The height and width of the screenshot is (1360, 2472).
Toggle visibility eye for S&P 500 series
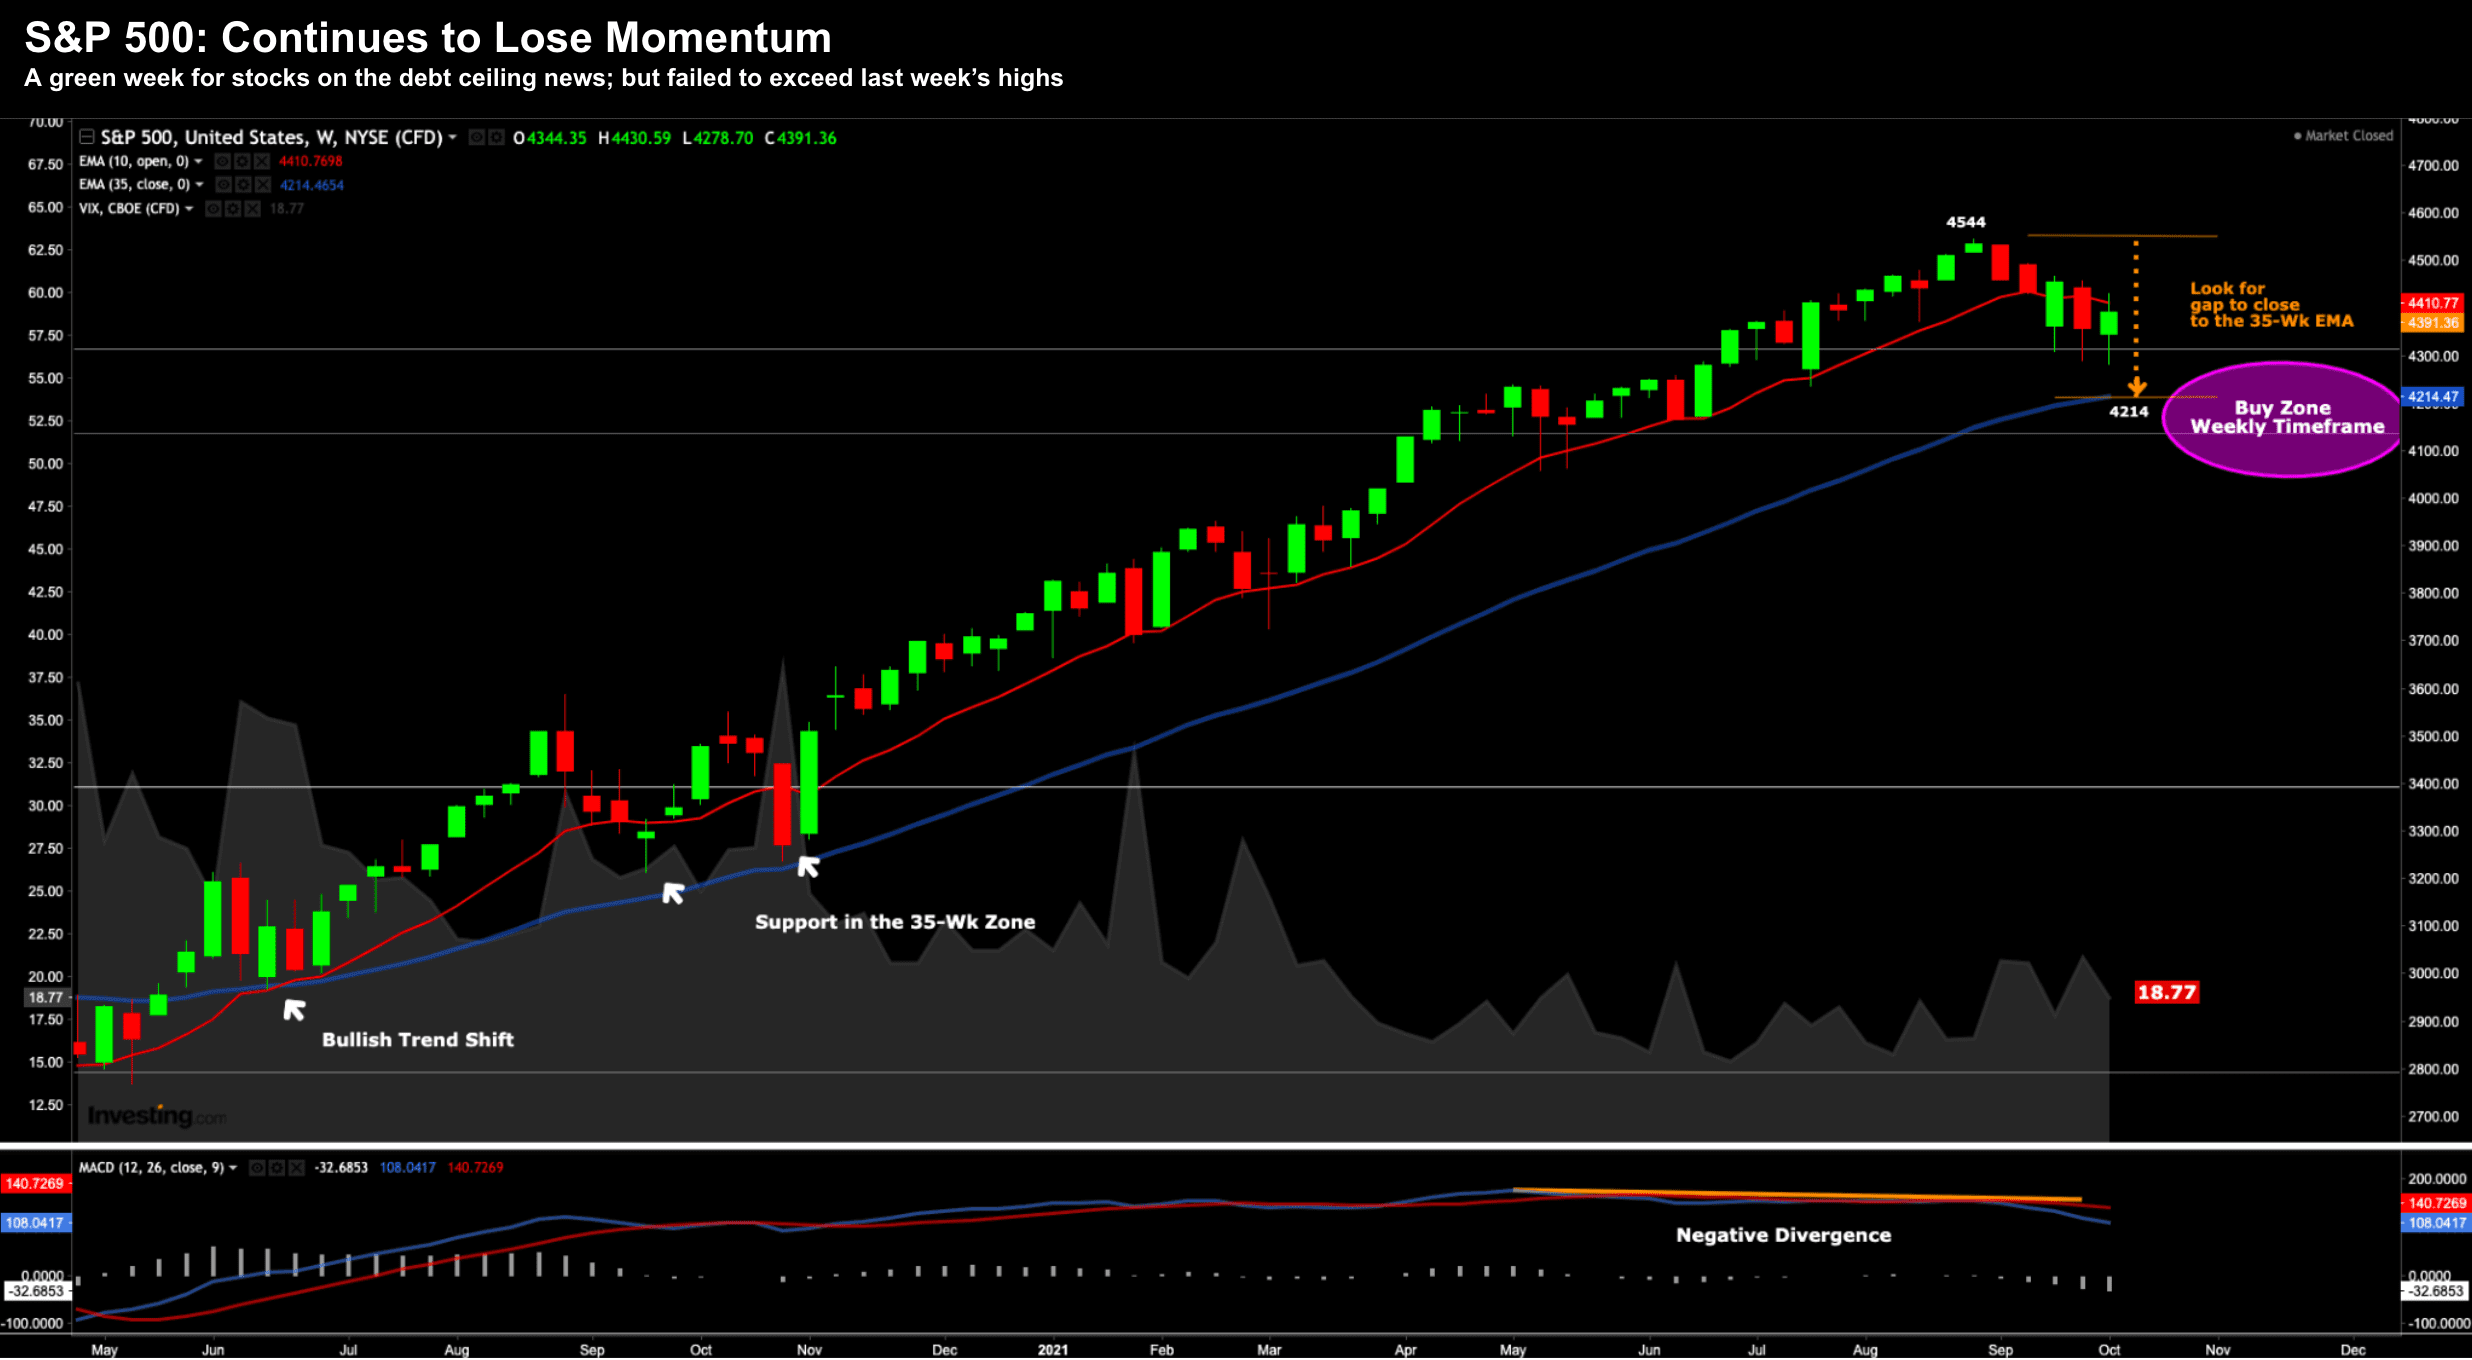[477, 137]
